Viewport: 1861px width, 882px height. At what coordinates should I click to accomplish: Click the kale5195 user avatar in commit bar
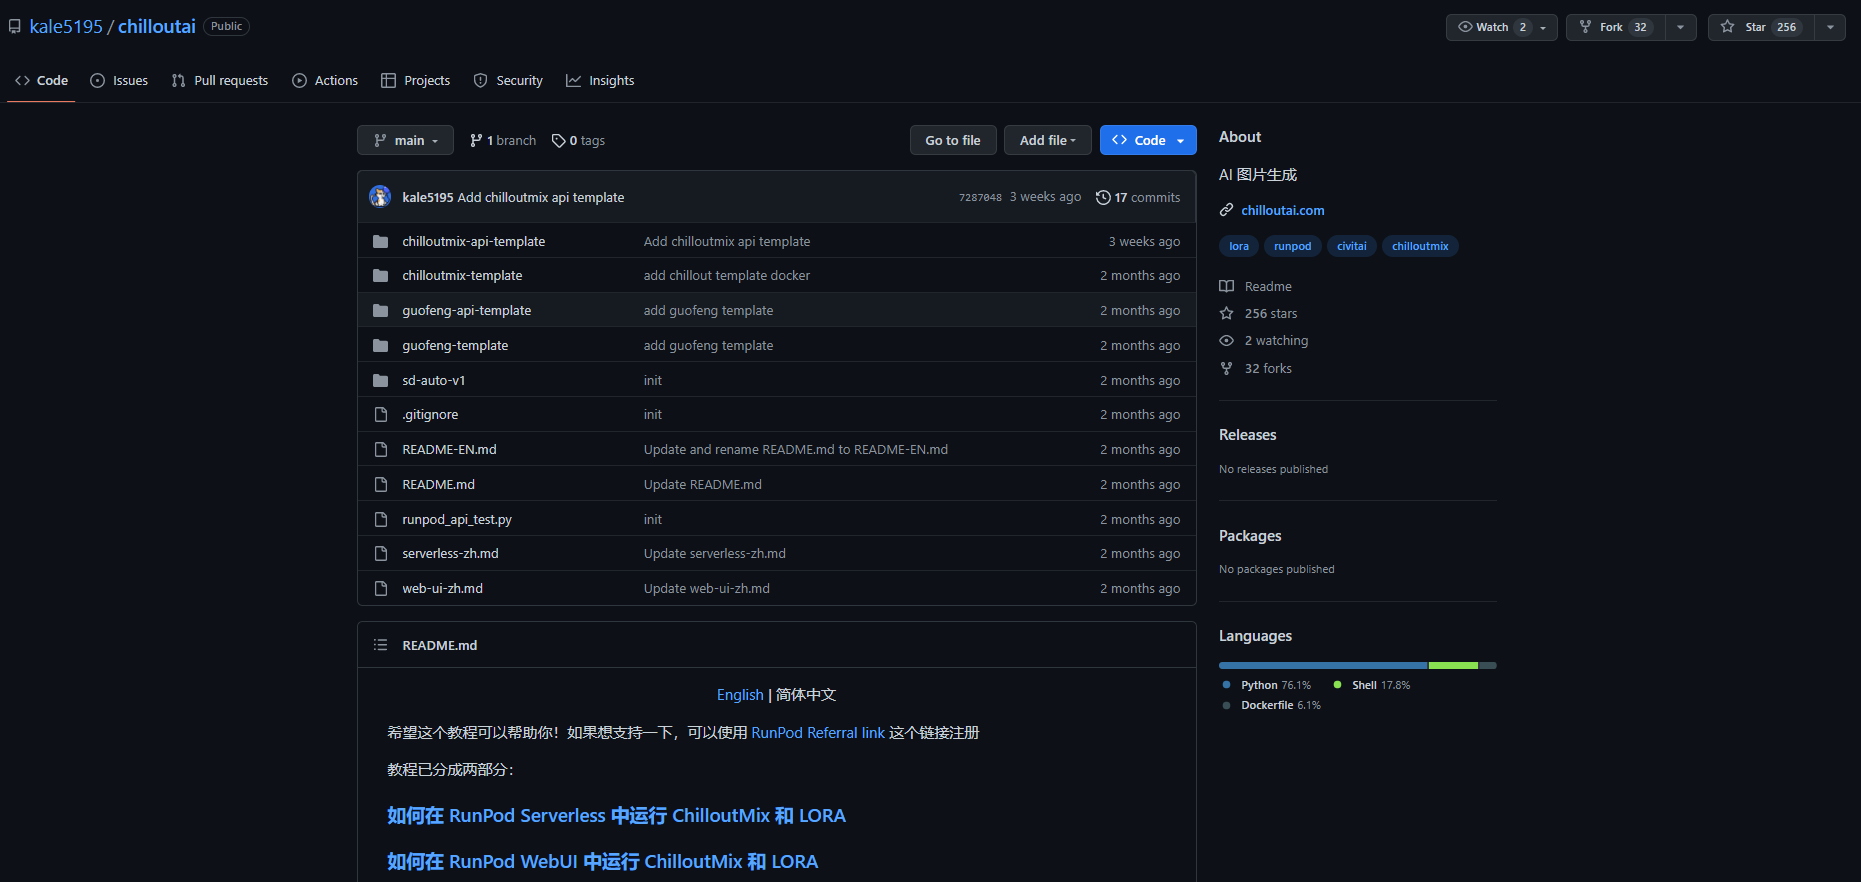[x=380, y=197]
